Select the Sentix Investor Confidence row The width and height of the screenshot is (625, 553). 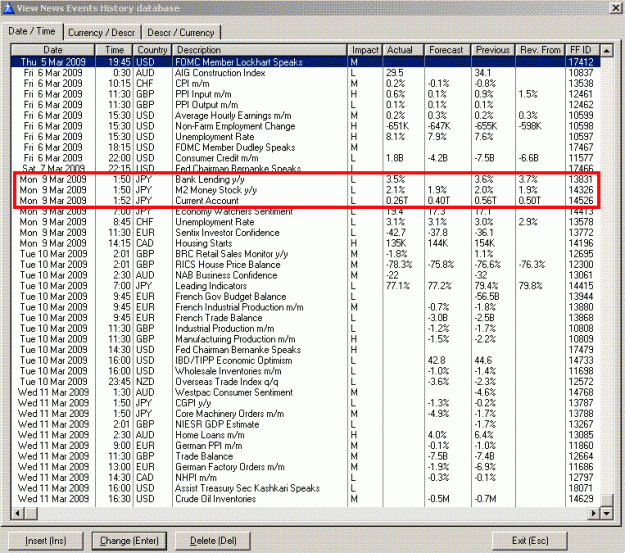pyautogui.click(x=306, y=232)
